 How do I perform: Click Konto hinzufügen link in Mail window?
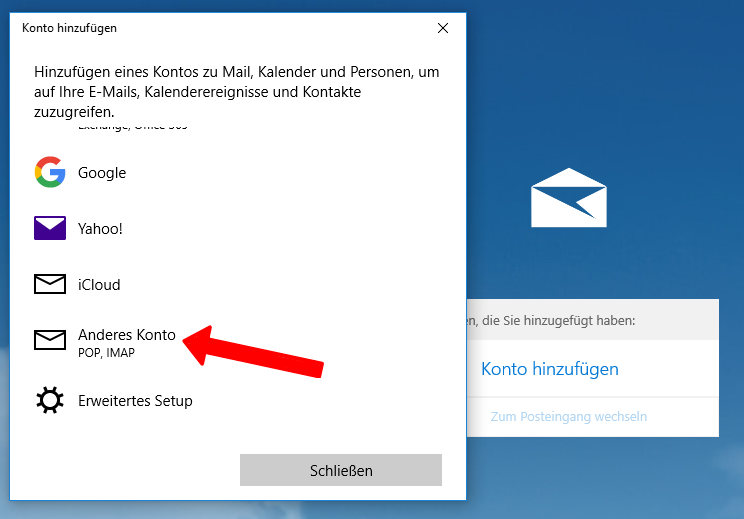tap(550, 369)
